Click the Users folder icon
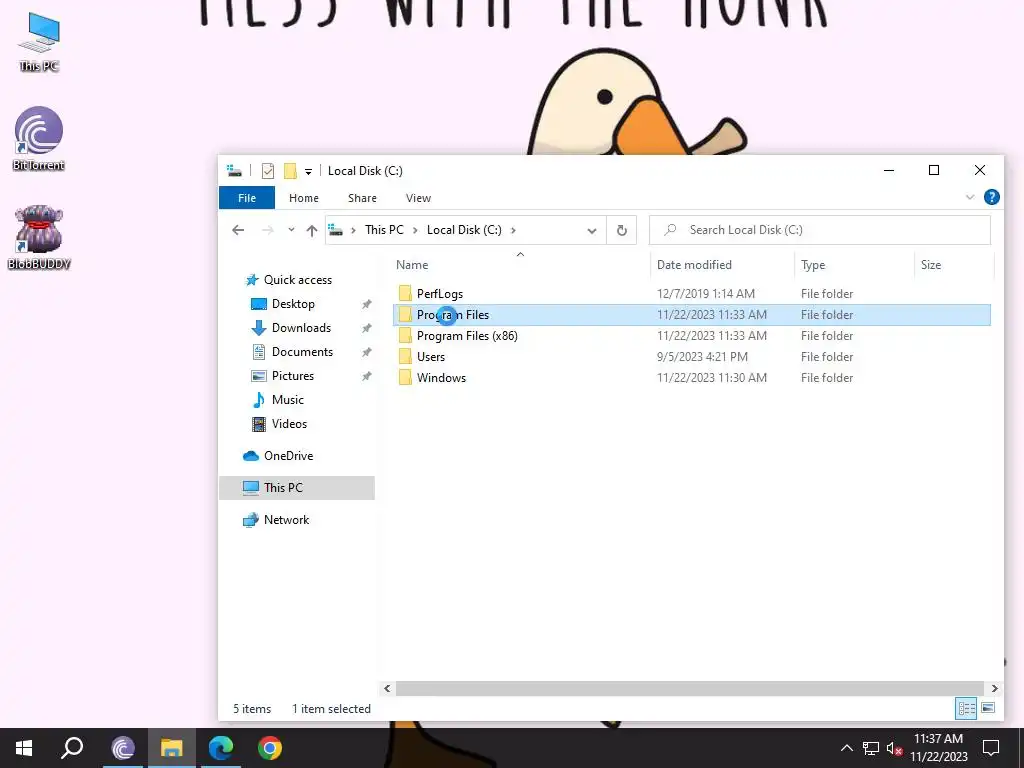Image resolution: width=1024 pixels, height=768 pixels. (x=405, y=357)
